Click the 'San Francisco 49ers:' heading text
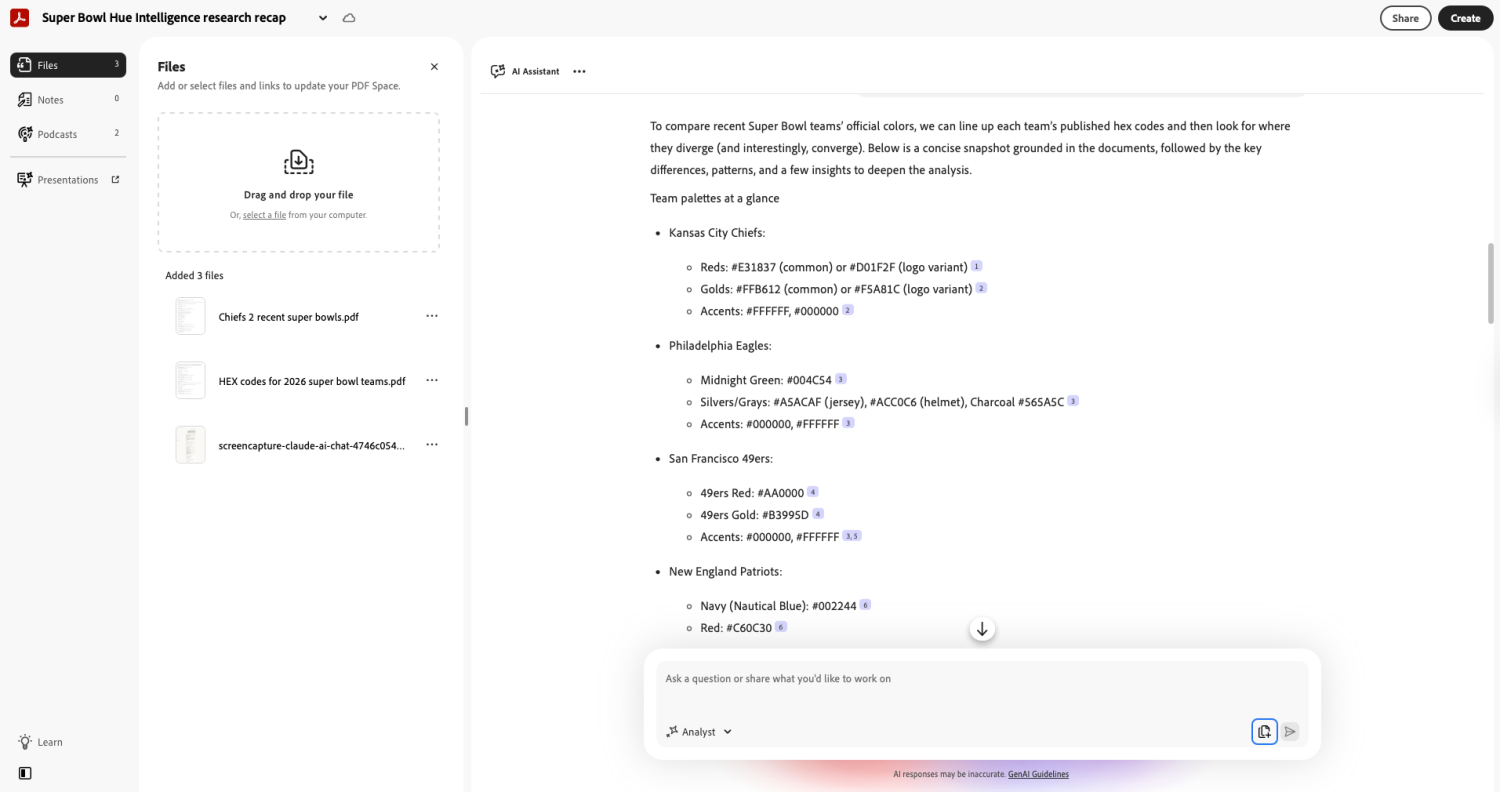1500x792 pixels. click(721, 459)
